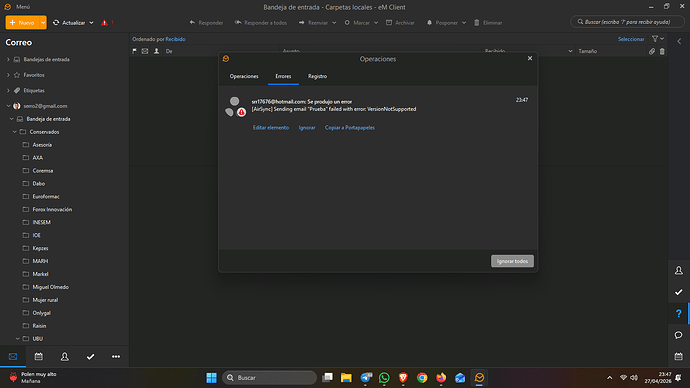The width and height of the screenshot is (690, 388).
Task: Open the Tasks checkmark section in bottom navigation
Action: pos(90,357)
